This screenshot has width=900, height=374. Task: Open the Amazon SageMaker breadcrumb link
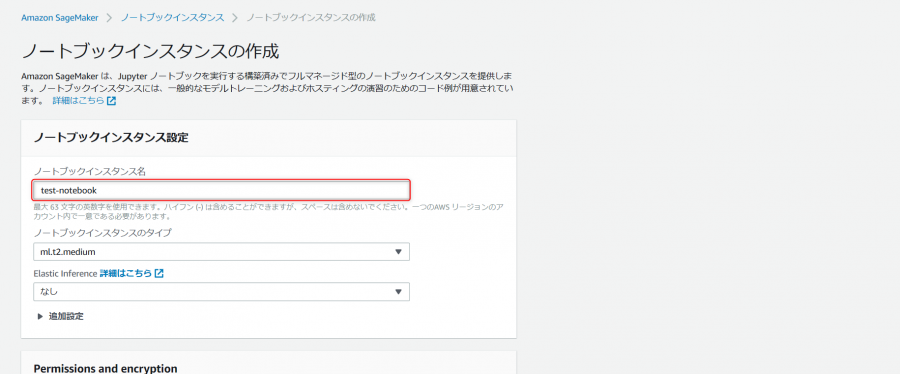[60, 18]
